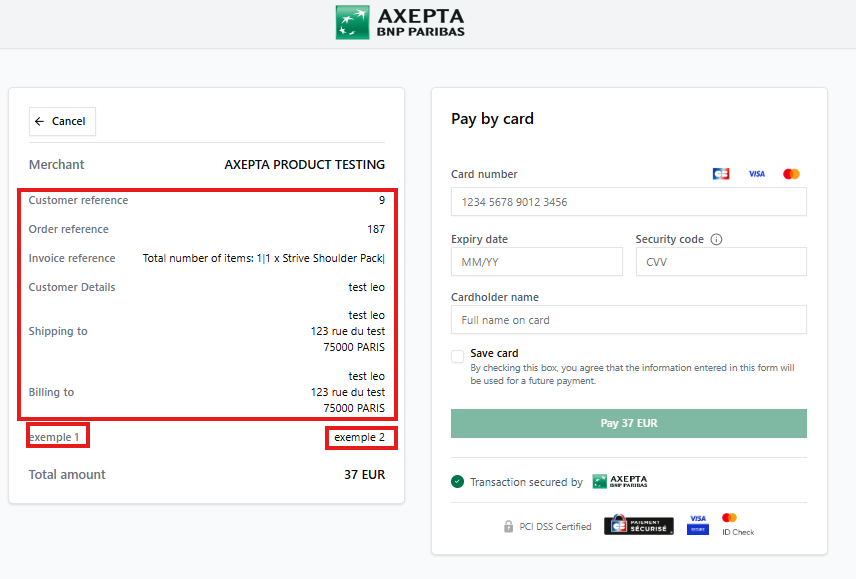Focus the Card number field
Viewport: 856px width, 579px height.
click(x=628, y=202)
